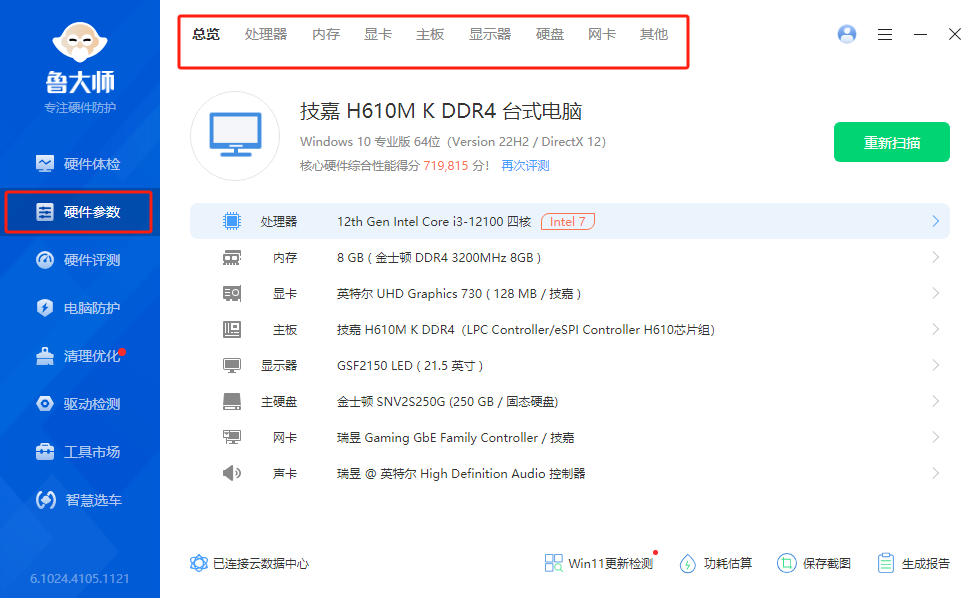
Task: Click the 主硬盘 drive icon
Action: click(232, 401)
